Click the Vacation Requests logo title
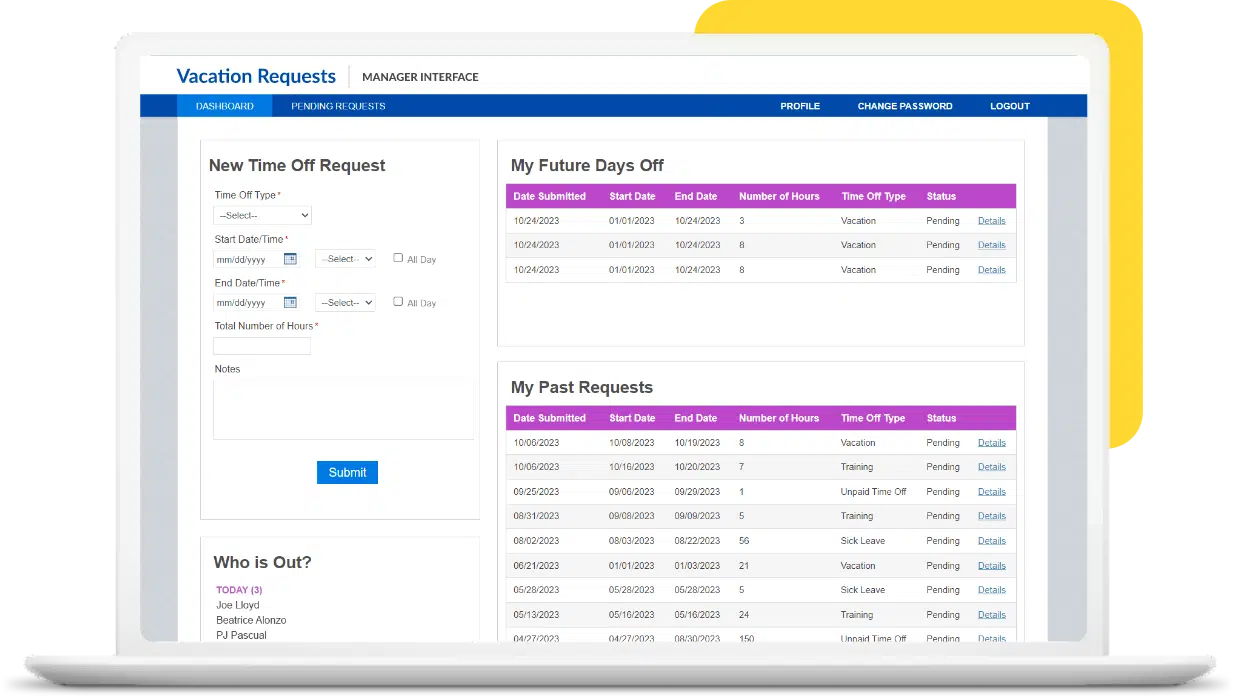 point(256,77)
